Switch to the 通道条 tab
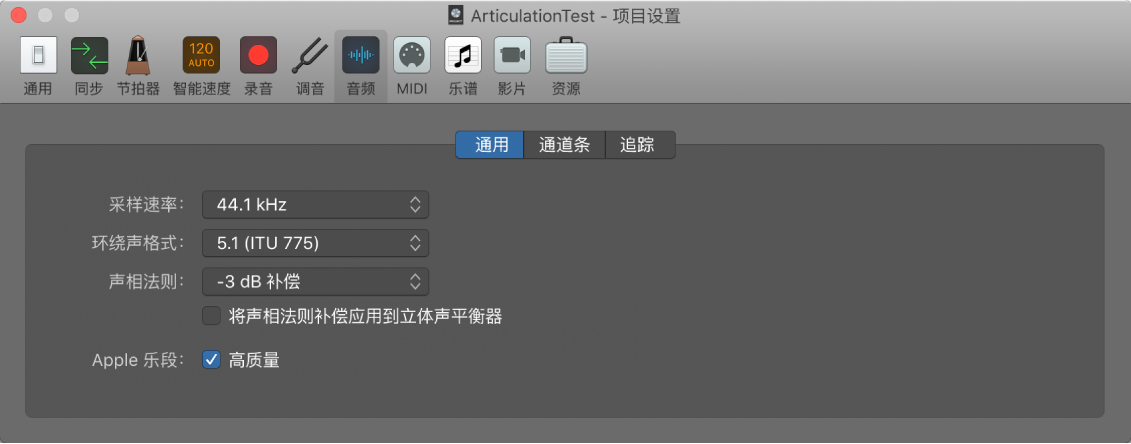This screenshot has height=444, width=1131. click(x=564, y=145)
